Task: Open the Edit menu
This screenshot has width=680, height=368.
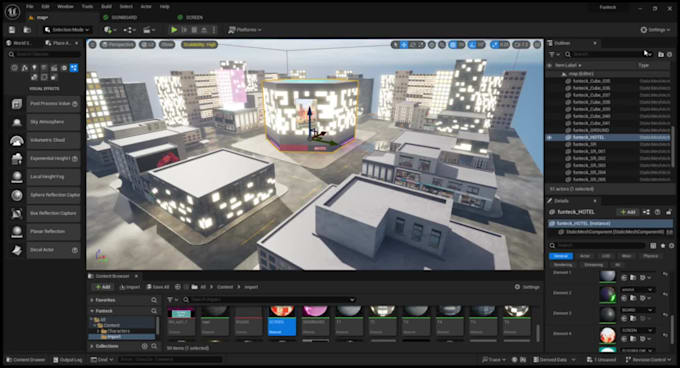Action: [x=46, y=7]
